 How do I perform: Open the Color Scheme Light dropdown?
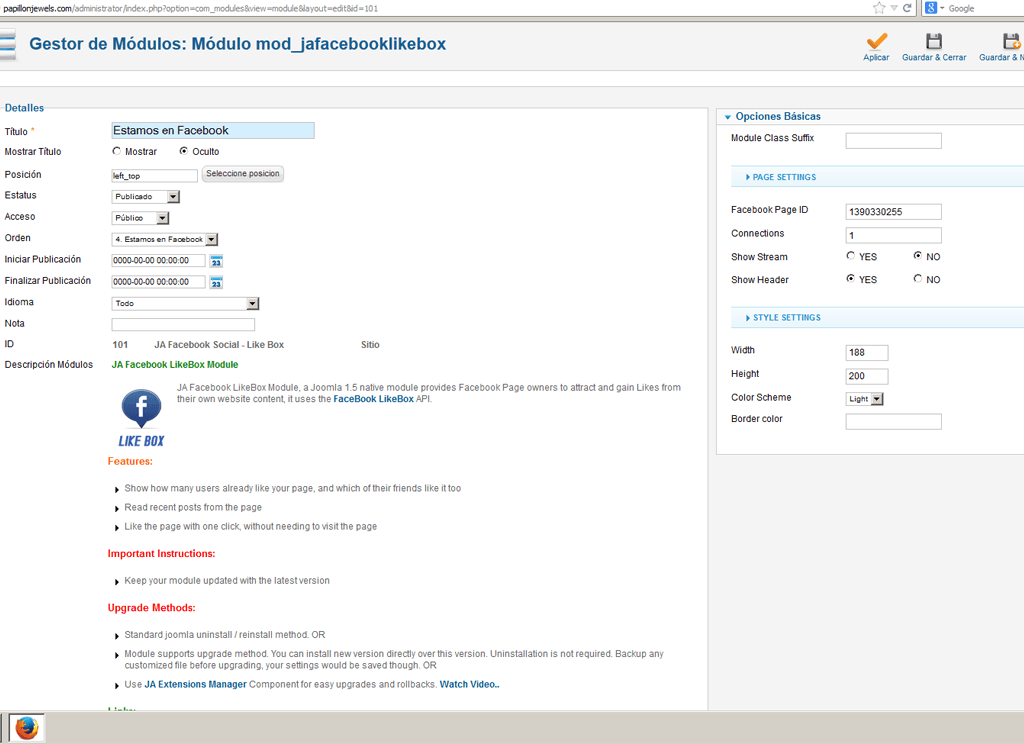tap(865, 399)
